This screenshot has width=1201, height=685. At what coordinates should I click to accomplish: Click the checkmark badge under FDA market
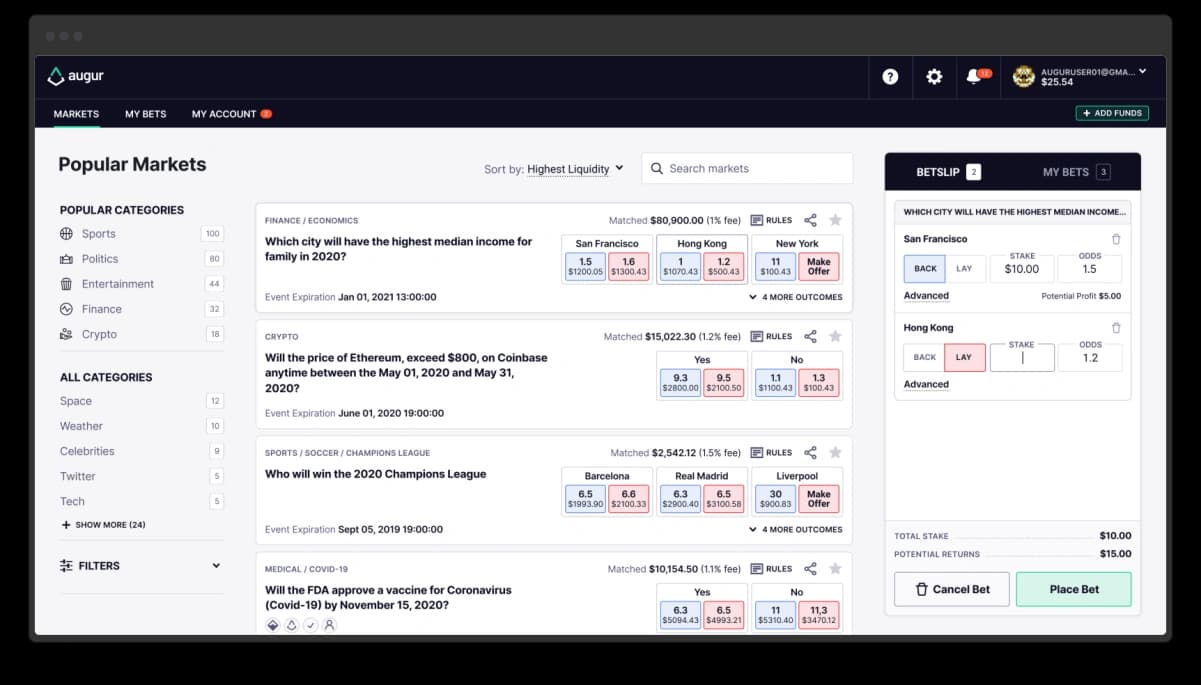(311, 625)
